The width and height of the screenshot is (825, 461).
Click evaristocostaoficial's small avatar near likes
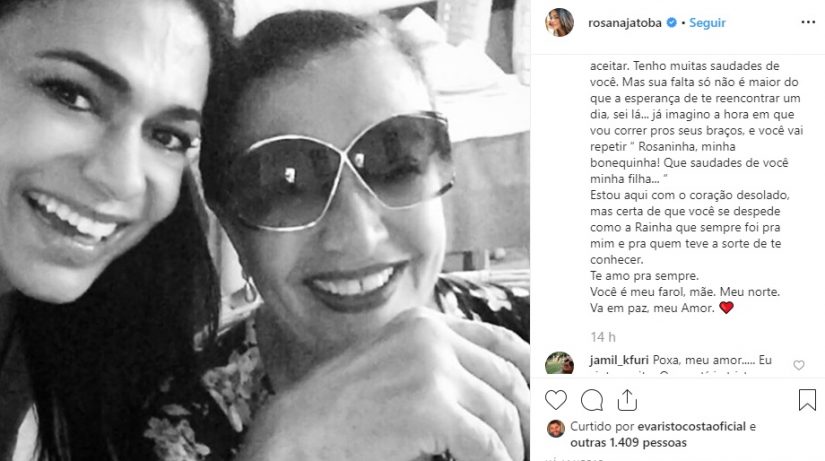556,428
